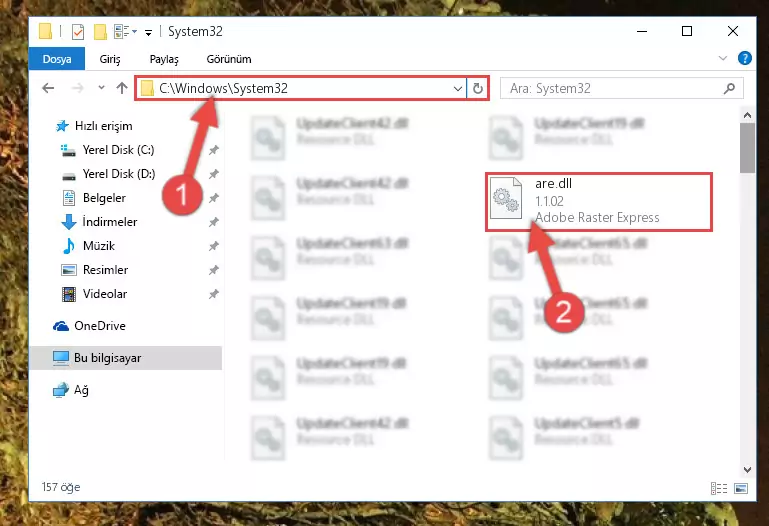The width and height of the screenshot is (769, 526).
Task: Click pin icon next to Belgeler
Action: pyautogui.click(x=213, y=198)
